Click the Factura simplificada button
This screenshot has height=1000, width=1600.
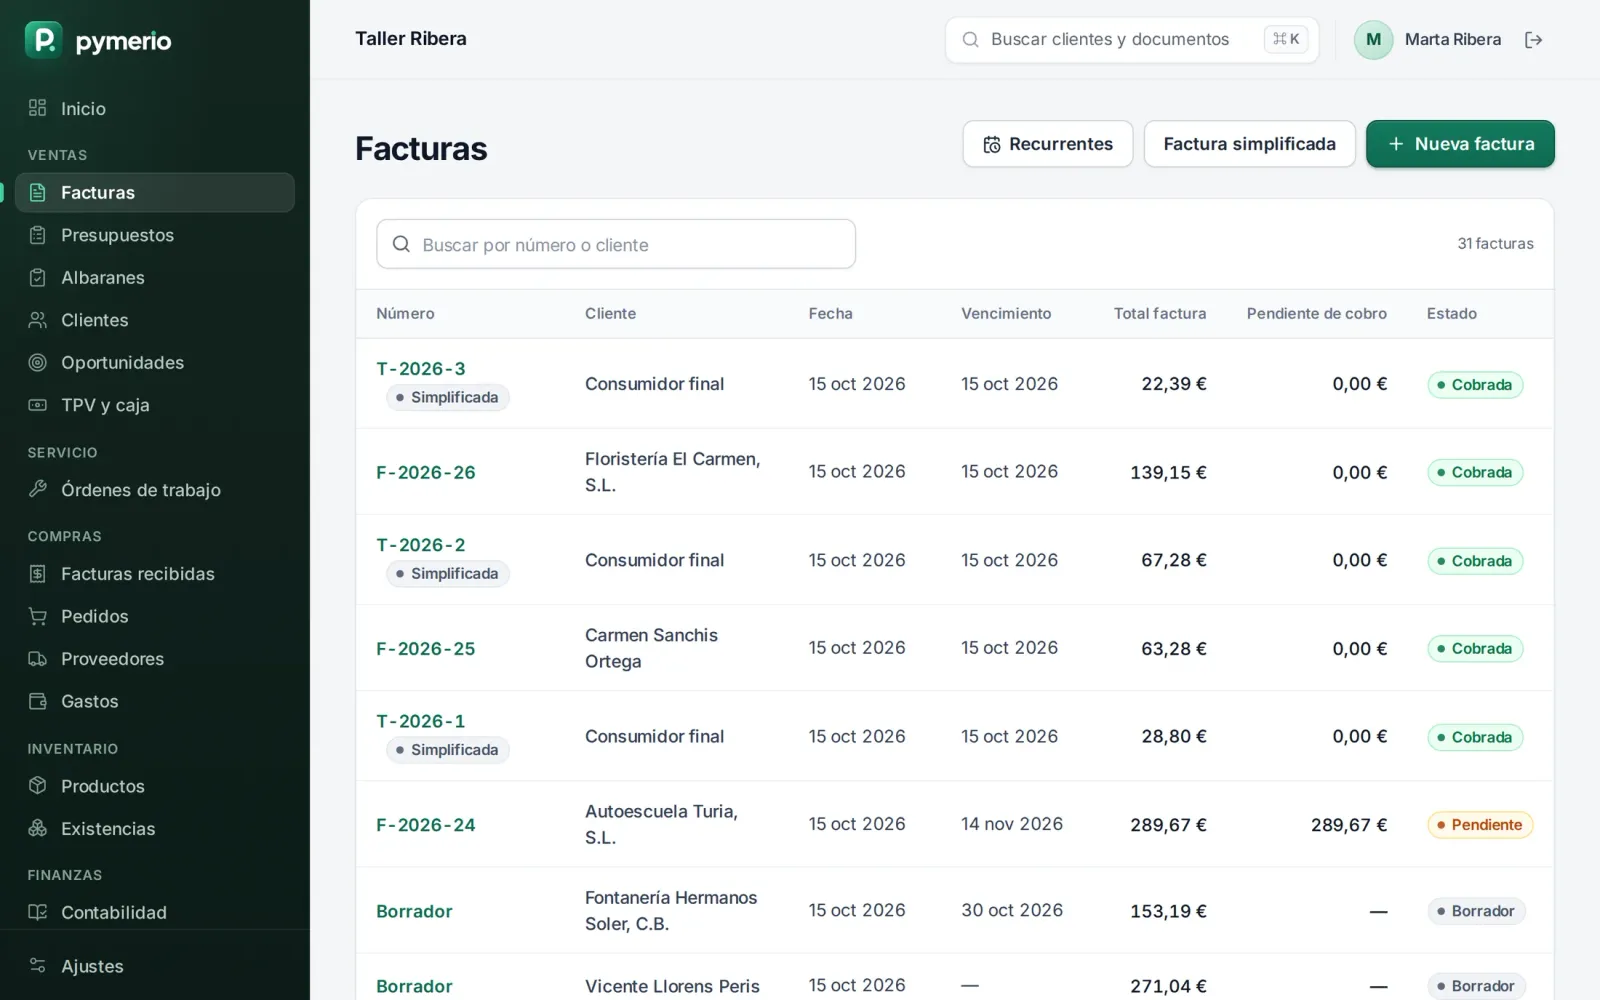tap(1249, 144)
